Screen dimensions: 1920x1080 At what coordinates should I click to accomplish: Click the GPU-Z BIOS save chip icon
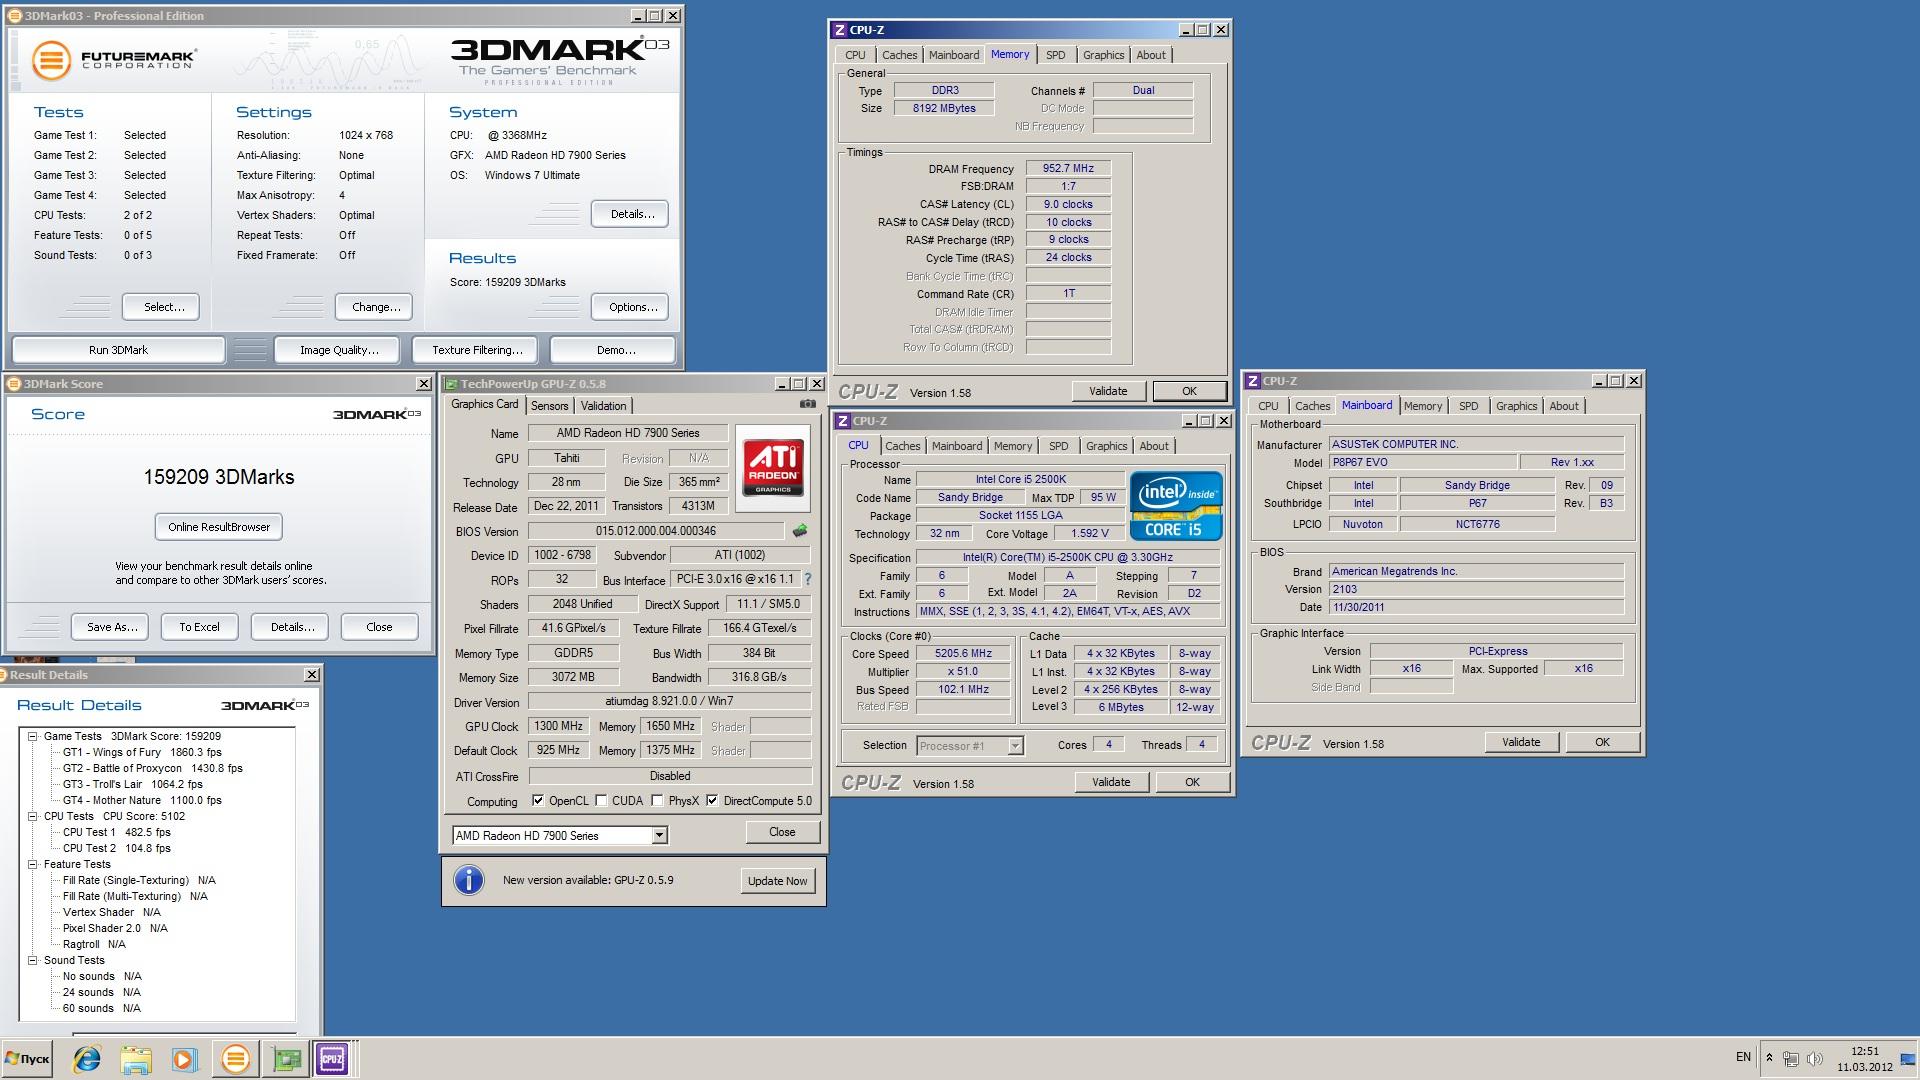point(799,531)
